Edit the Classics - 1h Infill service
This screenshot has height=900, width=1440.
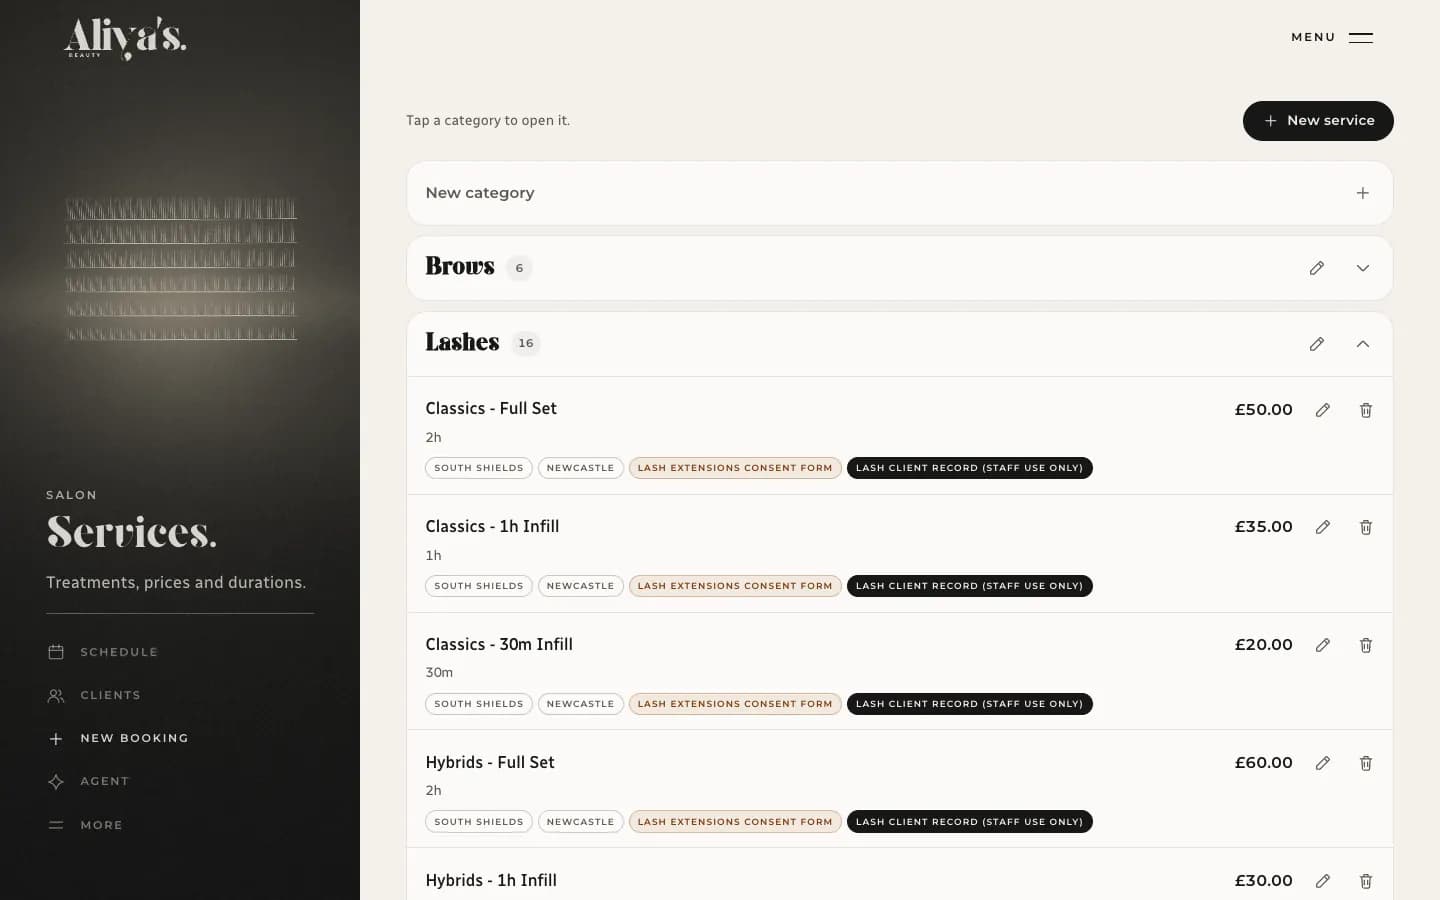(1323, 527)
